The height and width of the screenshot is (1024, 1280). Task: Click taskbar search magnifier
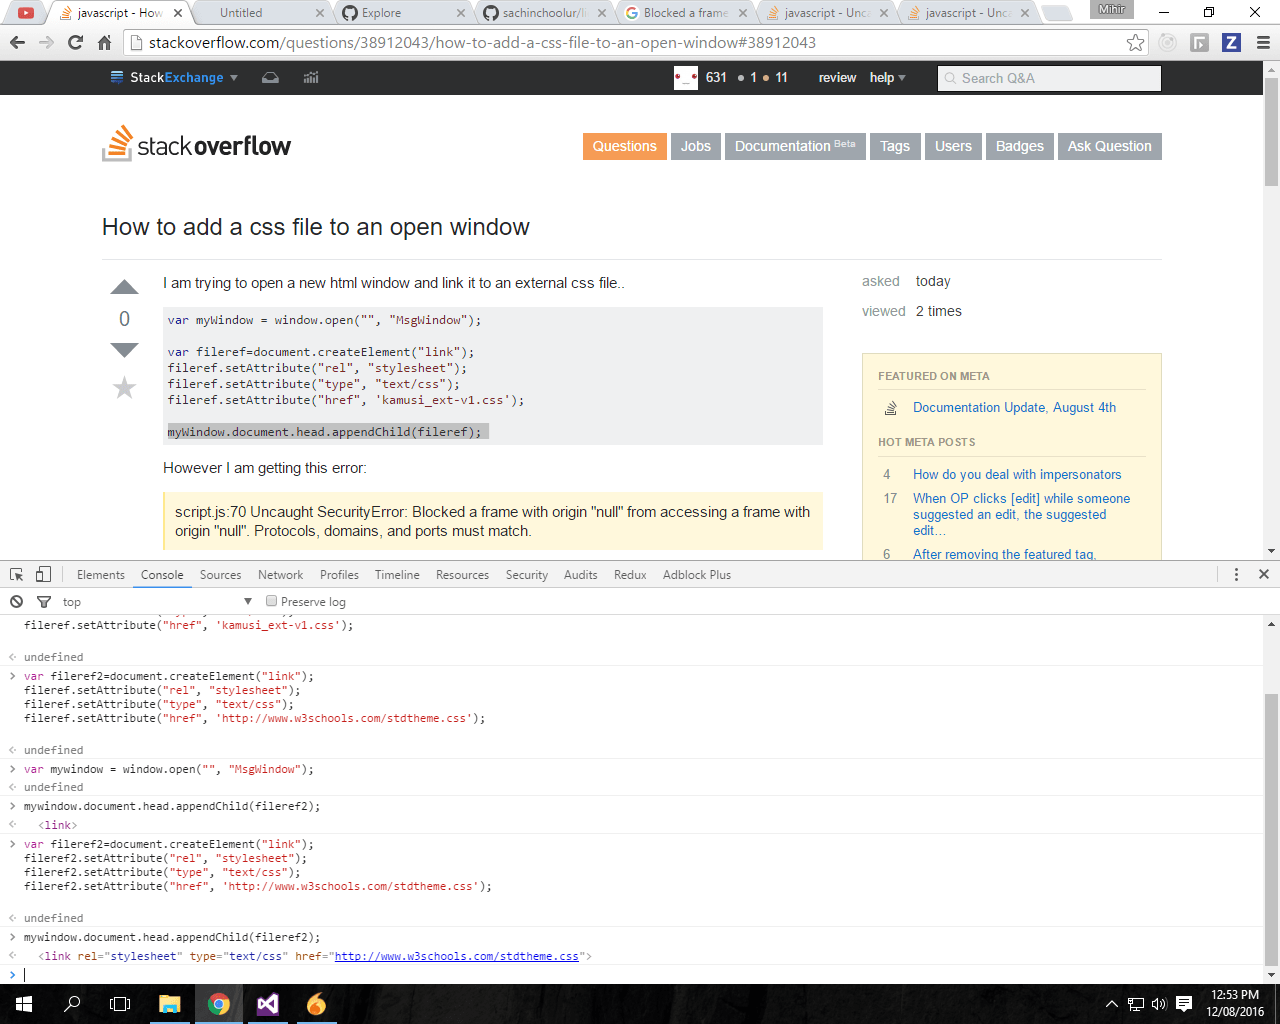72,1004
